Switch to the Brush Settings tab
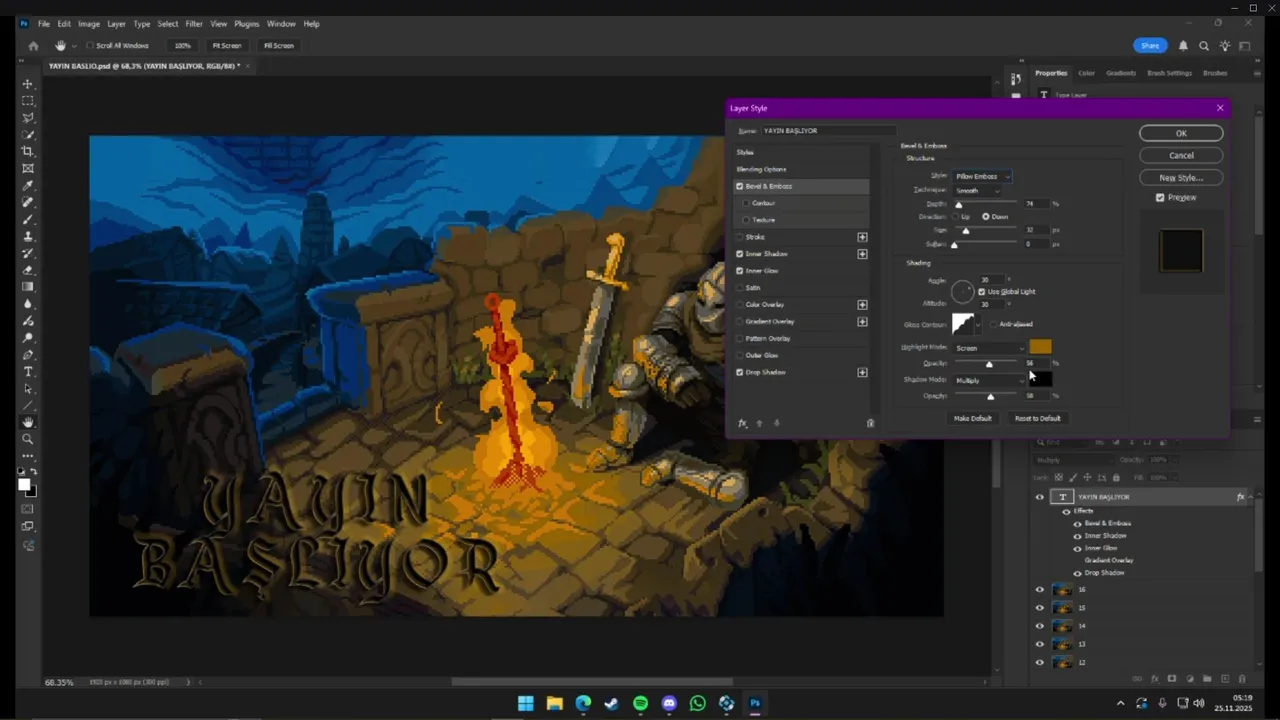 coord(1169,73)
